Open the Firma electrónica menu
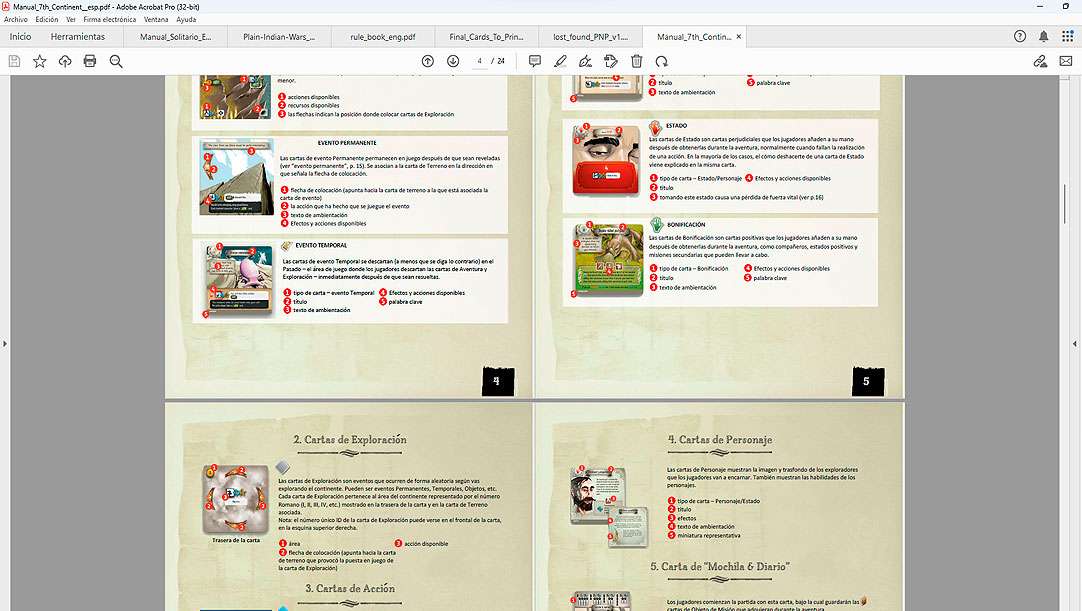 tap(110, 19)
